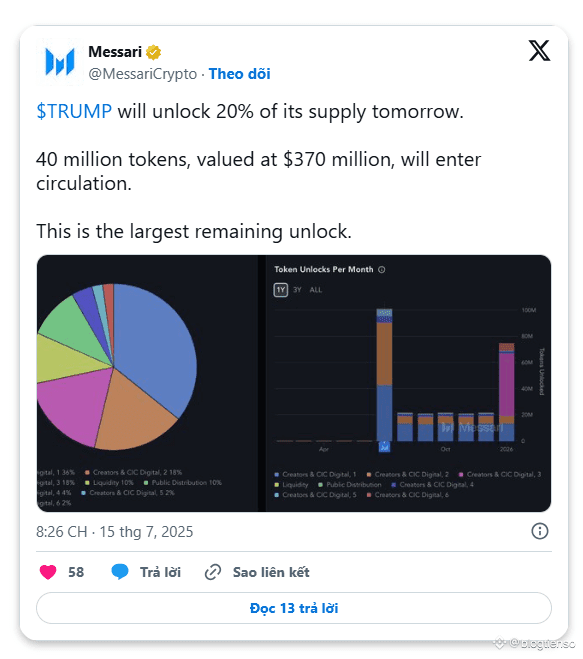Click Đọc 13 trả lời button
Screen dimensions: 583x659
294,608
